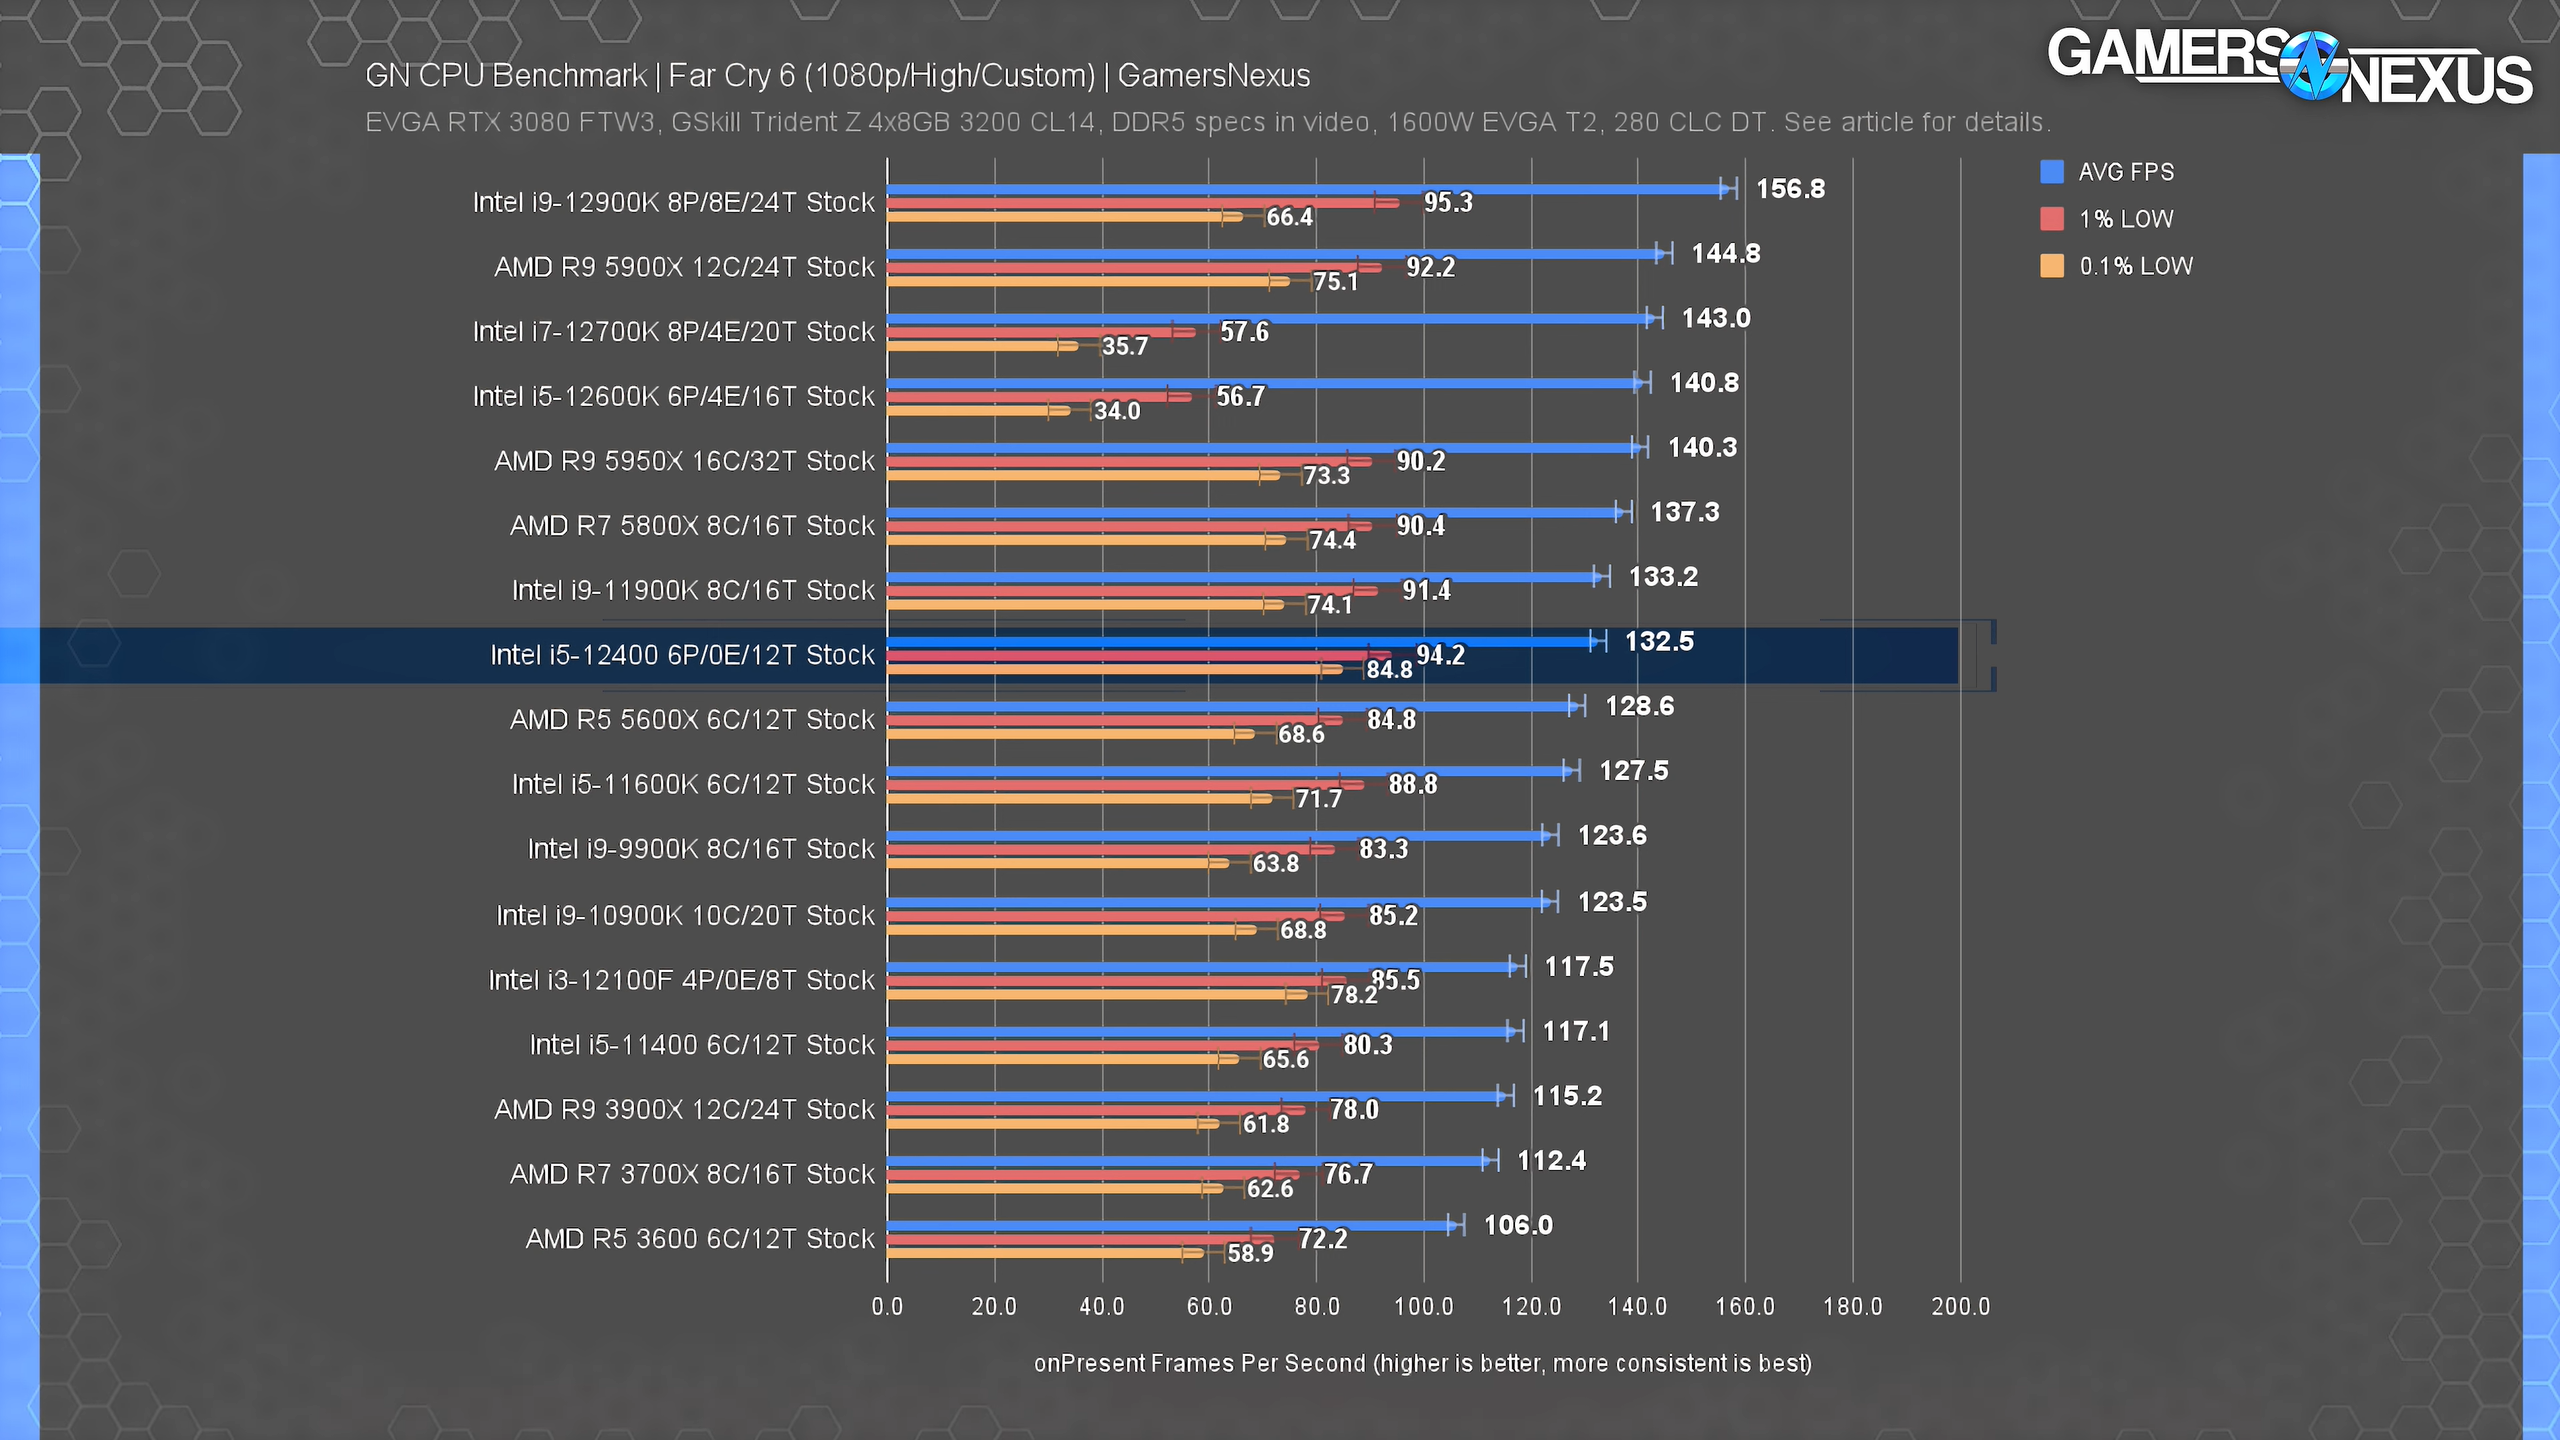Click the 66.4 value for i9-12900K
This screenshot has width=2560, height=1440.
(x=1290, y=217)
